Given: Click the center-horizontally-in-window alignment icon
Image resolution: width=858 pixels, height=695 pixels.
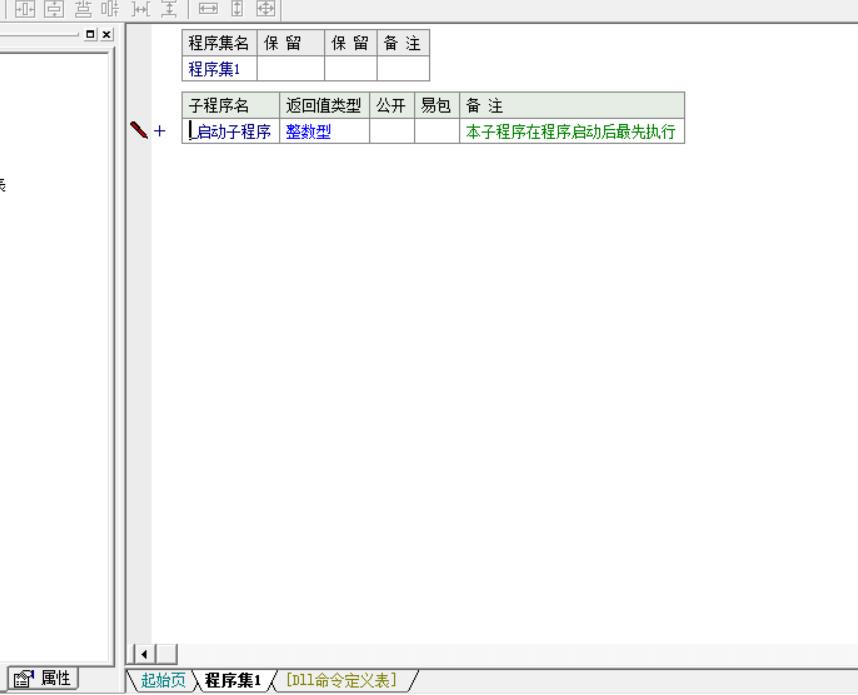Looking at the screenshot, I should (x=25, y=8).
